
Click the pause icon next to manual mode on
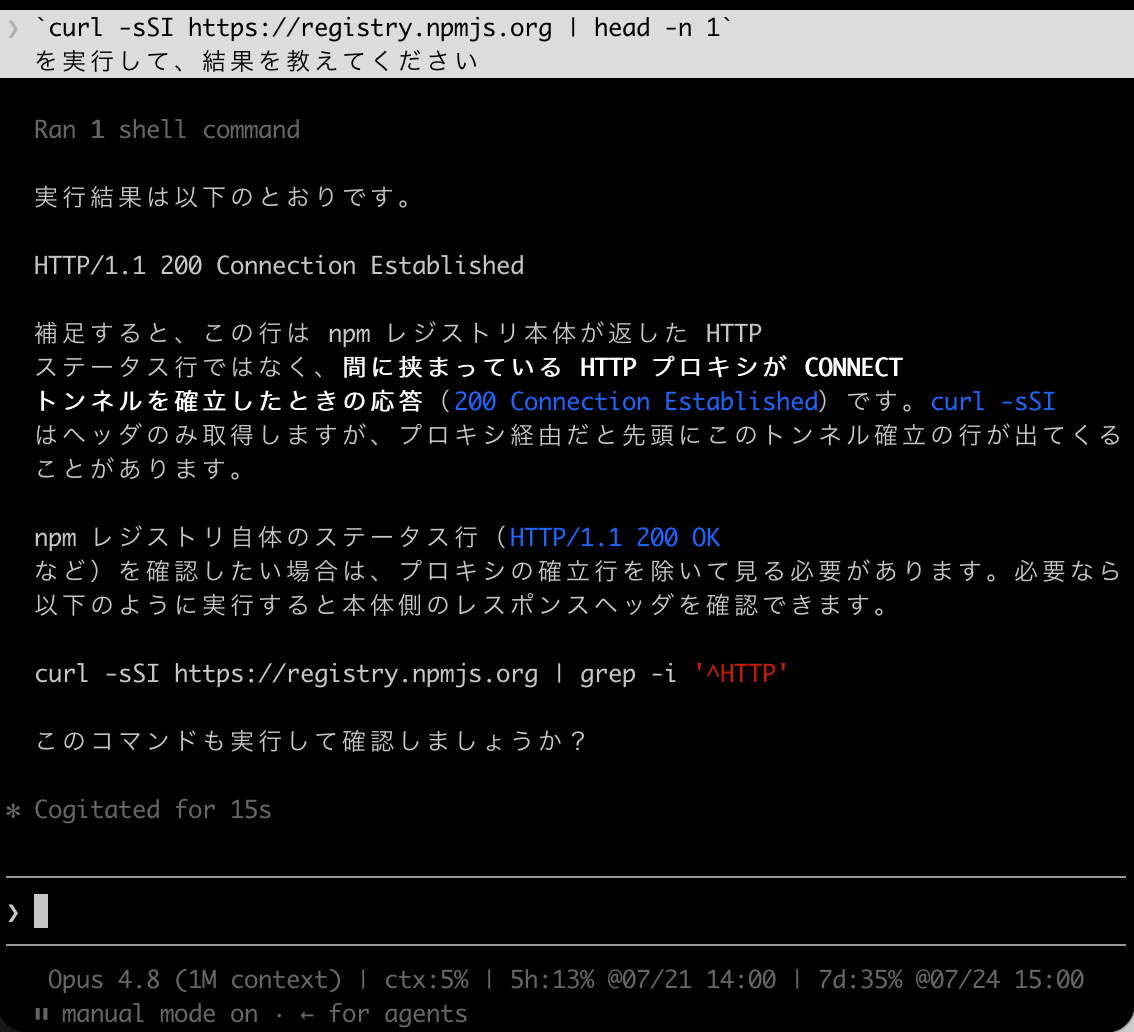click(x=41, y=1014)
